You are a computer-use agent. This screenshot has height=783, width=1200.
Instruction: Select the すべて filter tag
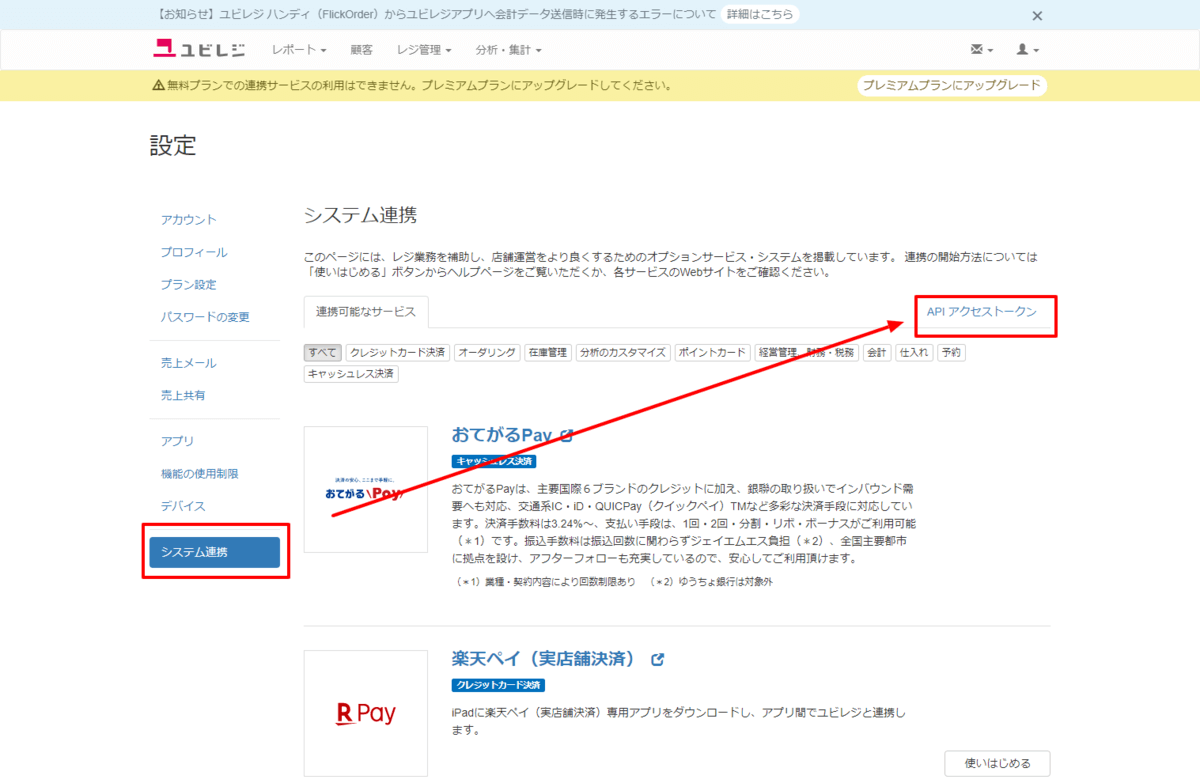[323, 353]
